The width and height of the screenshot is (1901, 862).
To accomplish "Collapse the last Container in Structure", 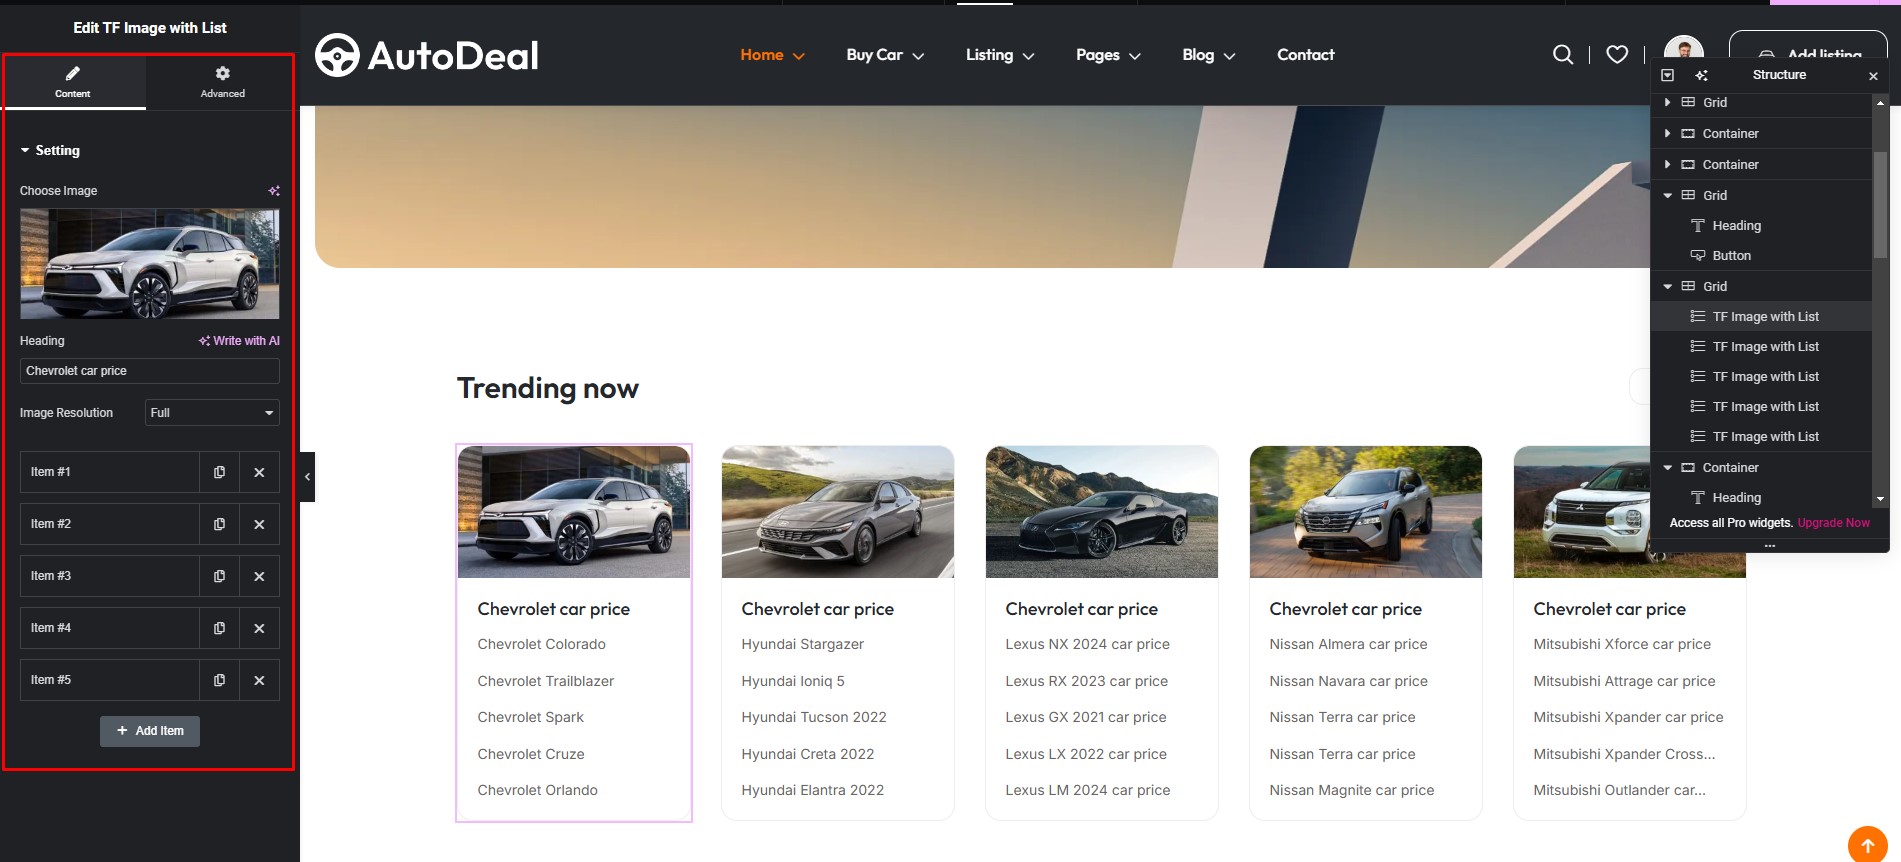I will (x=1667, y=467).
